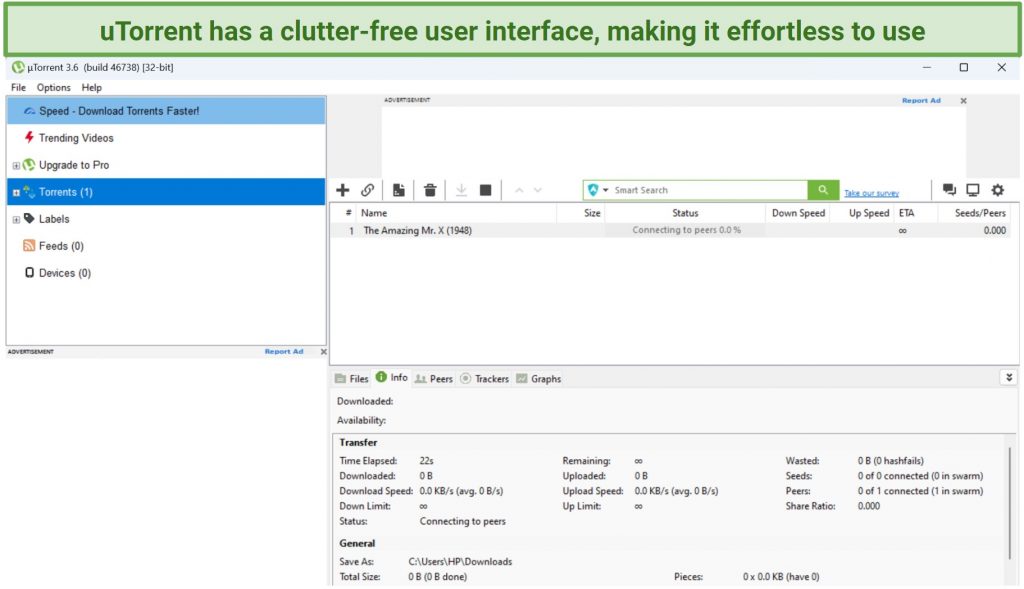The width and height of the screenshot is (1024, 589).
Task: Click the Add Torrent from URL link icon
Action: point(368,190)
